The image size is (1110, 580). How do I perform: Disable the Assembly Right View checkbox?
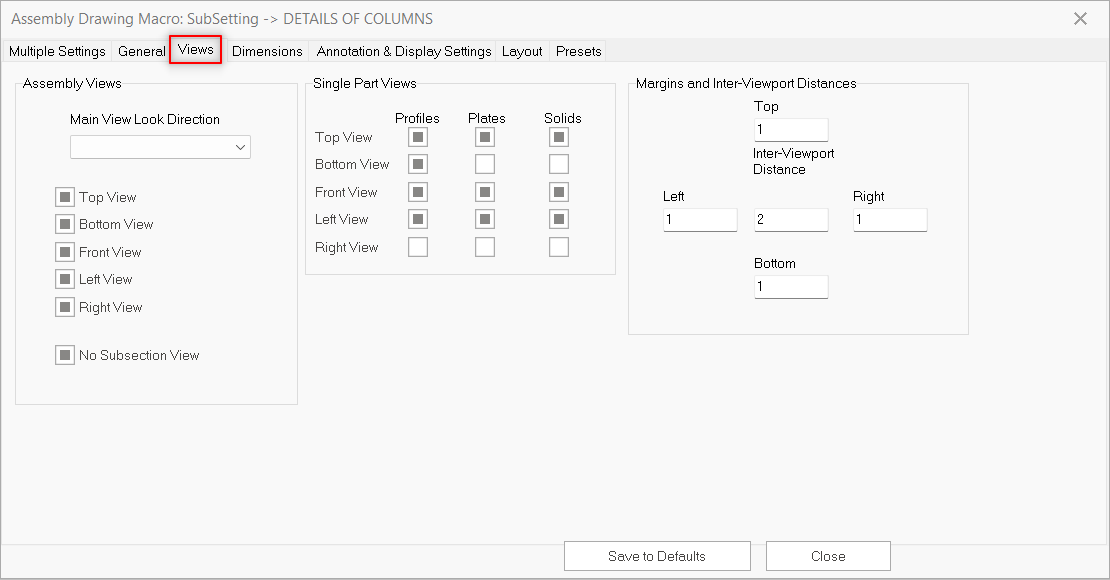coord(65,308)
